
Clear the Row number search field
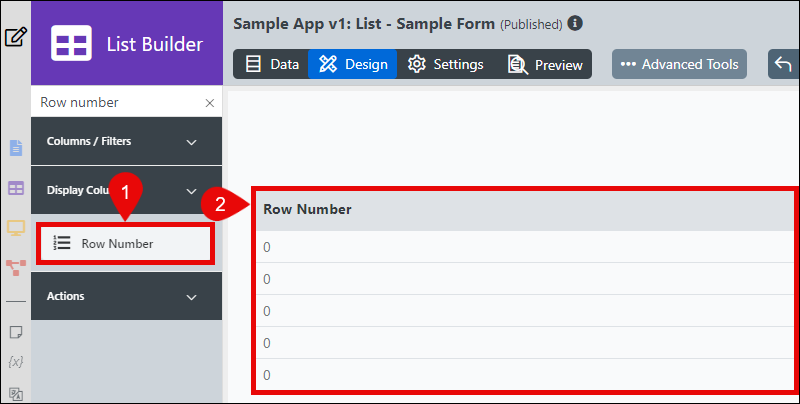click(209, 103)
